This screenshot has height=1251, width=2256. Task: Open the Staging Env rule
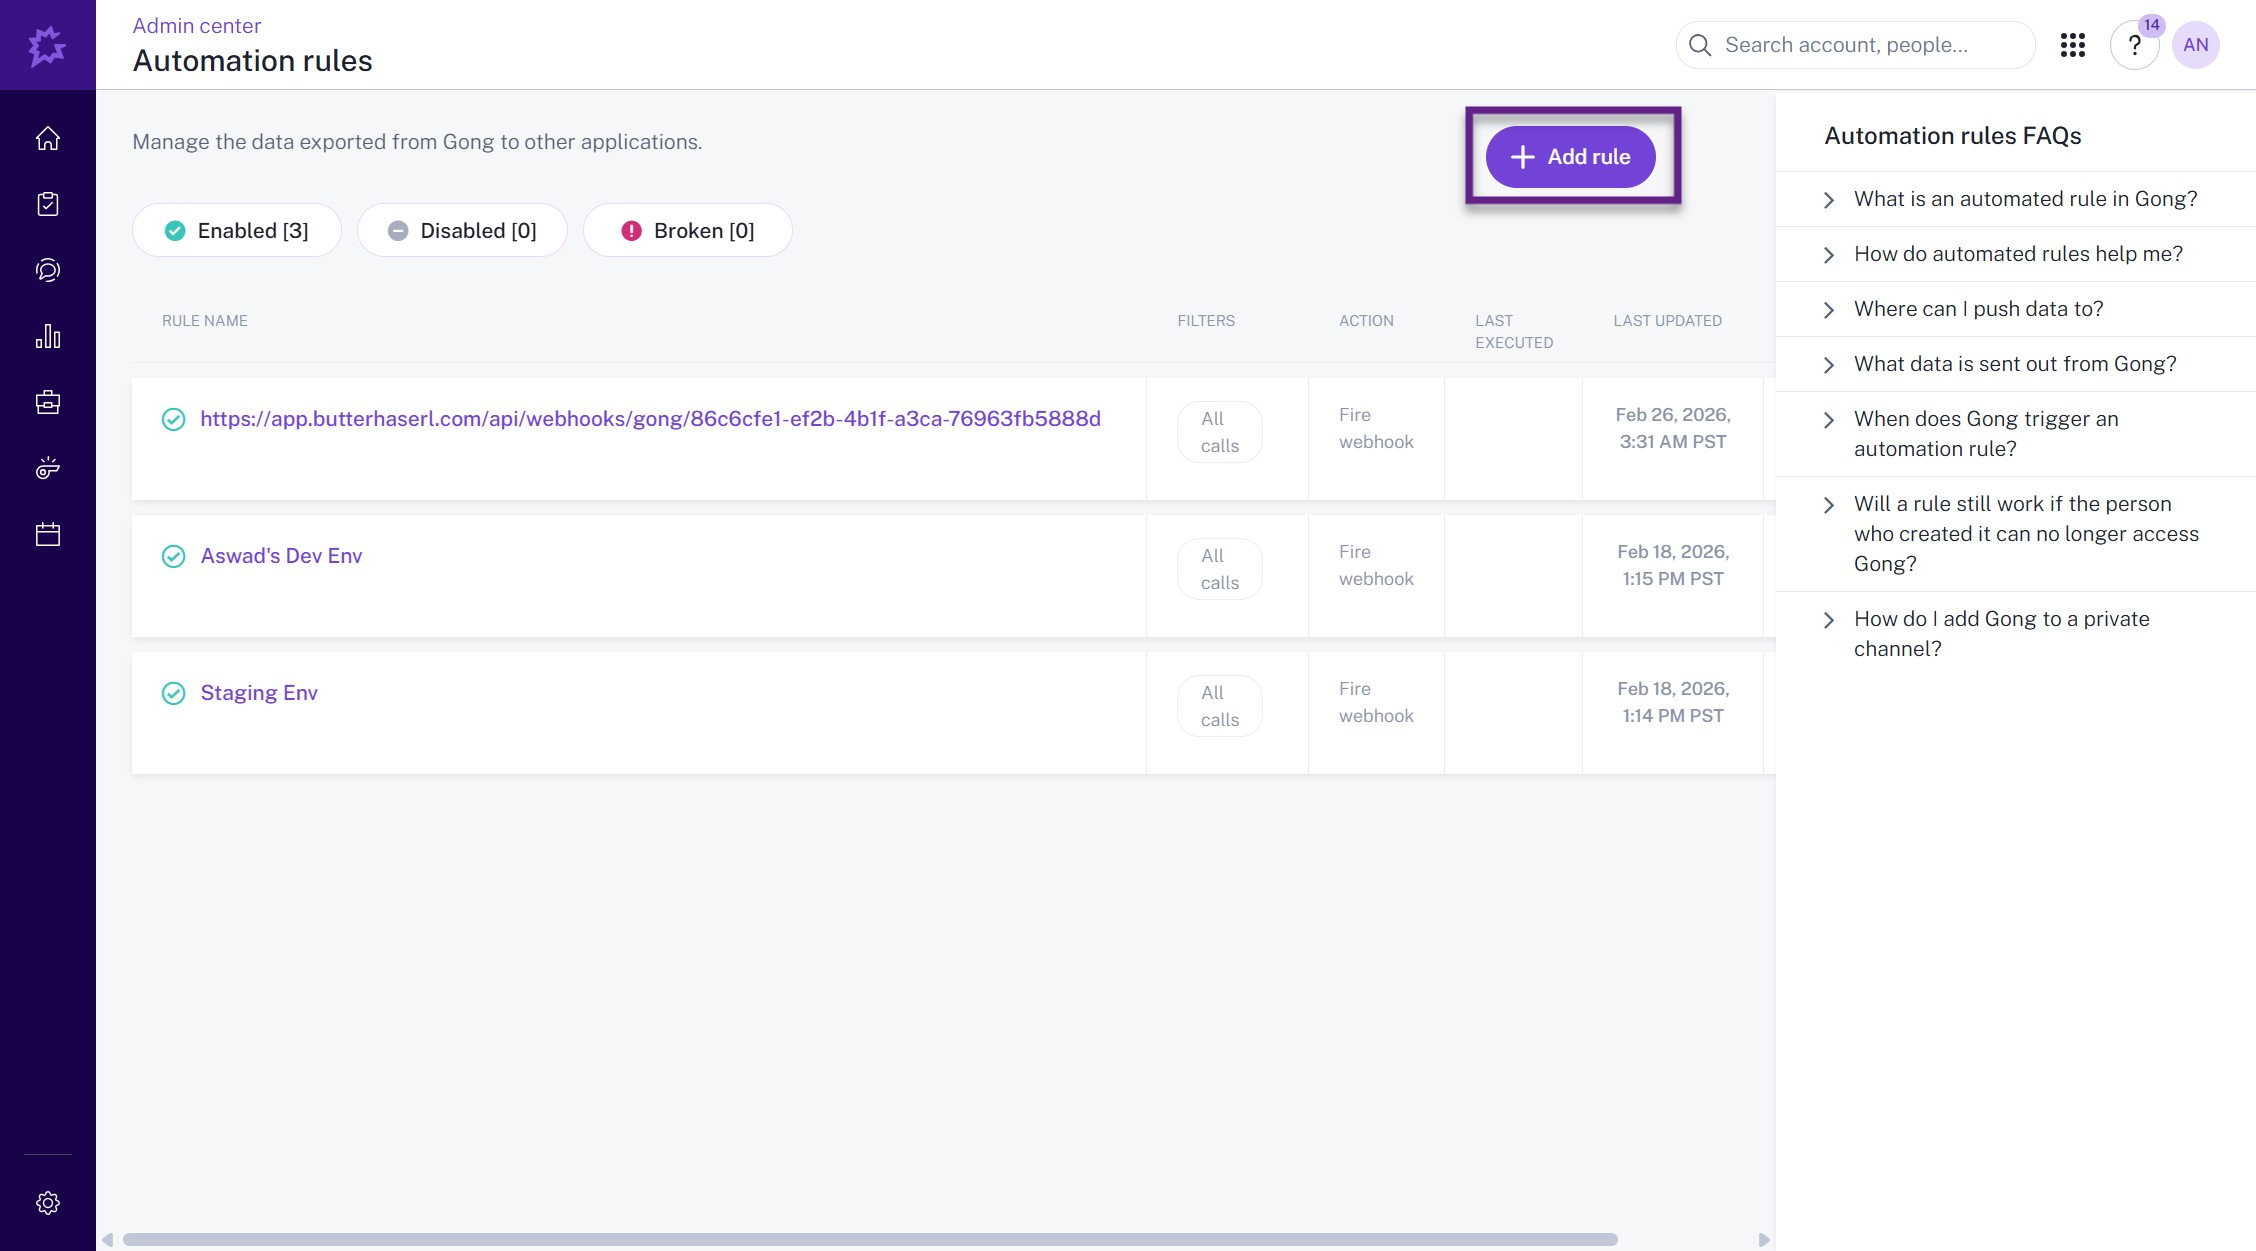pyautogui.click(x=259, y=693)
